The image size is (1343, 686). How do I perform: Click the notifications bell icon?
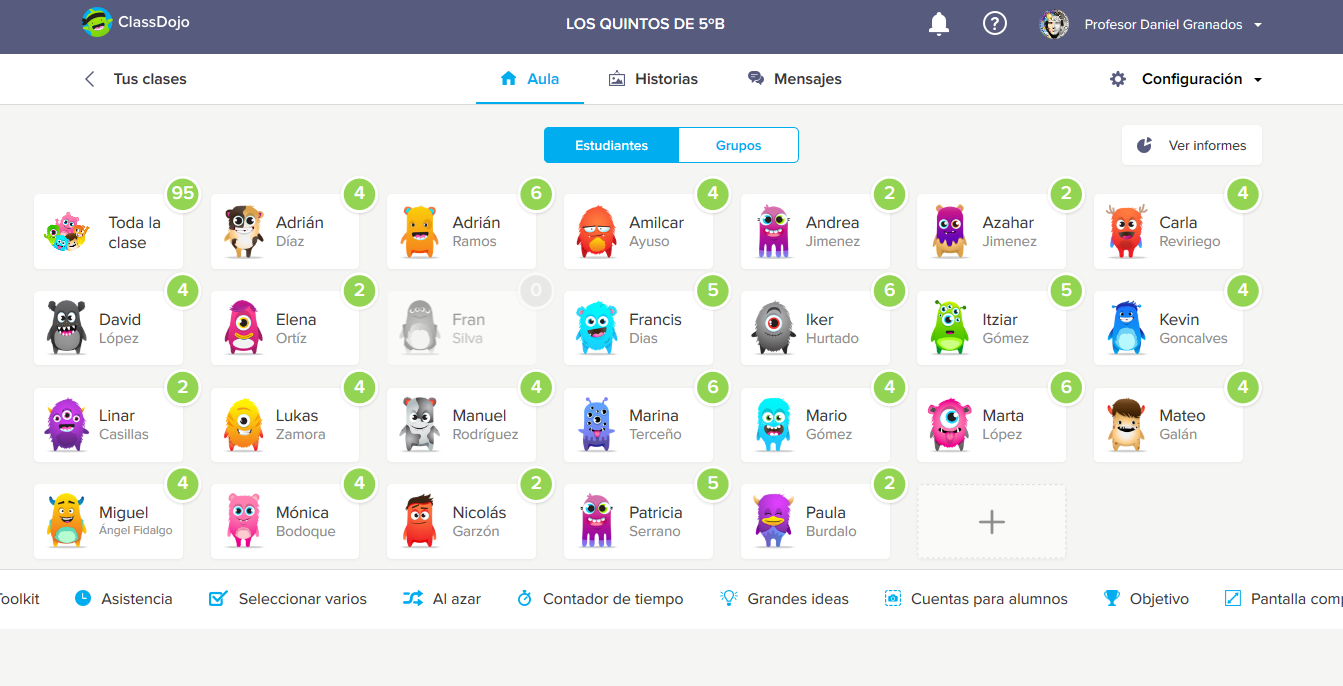pos(939,23)
